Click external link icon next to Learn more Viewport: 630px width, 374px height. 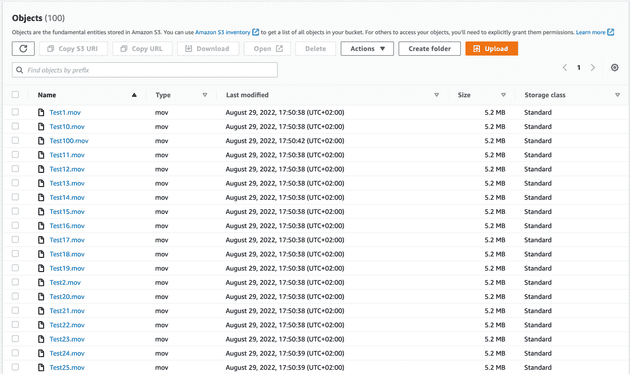tap(610, 32)
